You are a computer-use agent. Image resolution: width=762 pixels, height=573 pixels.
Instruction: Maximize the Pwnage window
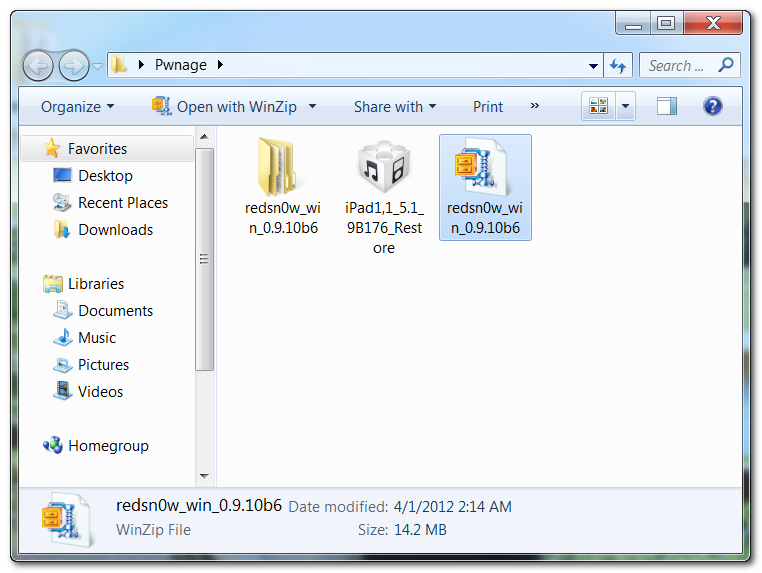pyautogui.click(x=666, y=23)
